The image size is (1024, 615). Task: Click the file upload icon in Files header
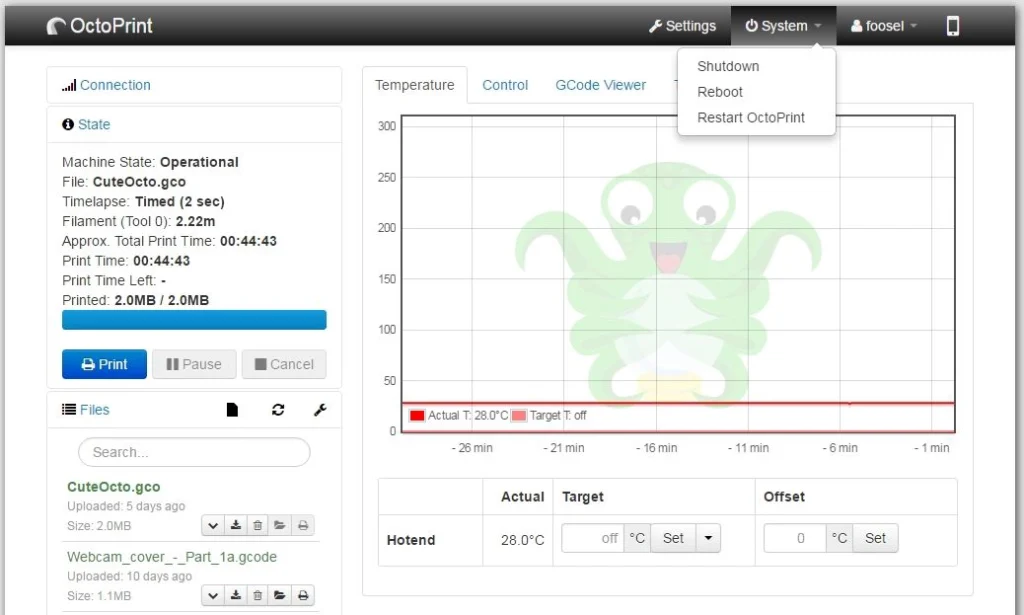[232, 409]
